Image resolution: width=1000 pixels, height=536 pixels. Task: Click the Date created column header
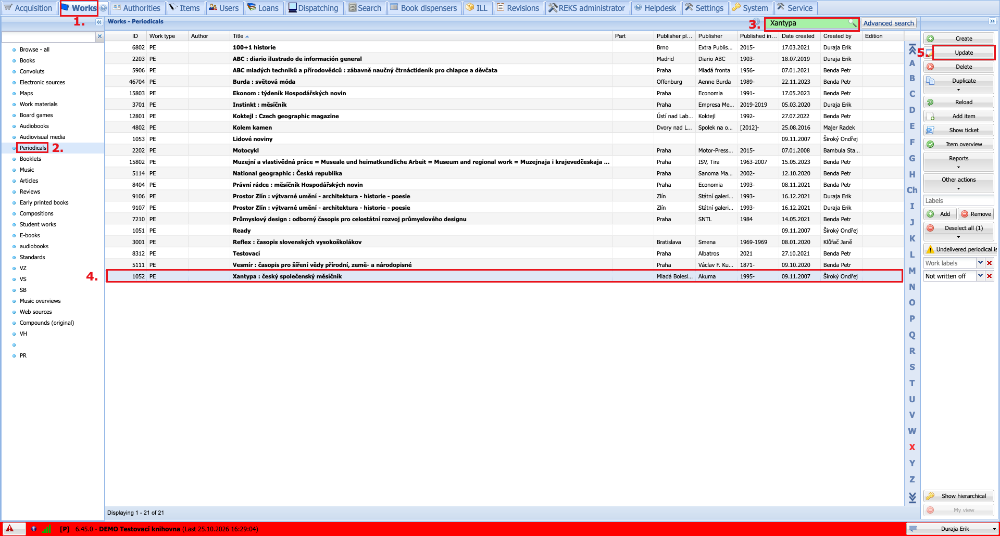pyautogui.click(x=800, y=36)
